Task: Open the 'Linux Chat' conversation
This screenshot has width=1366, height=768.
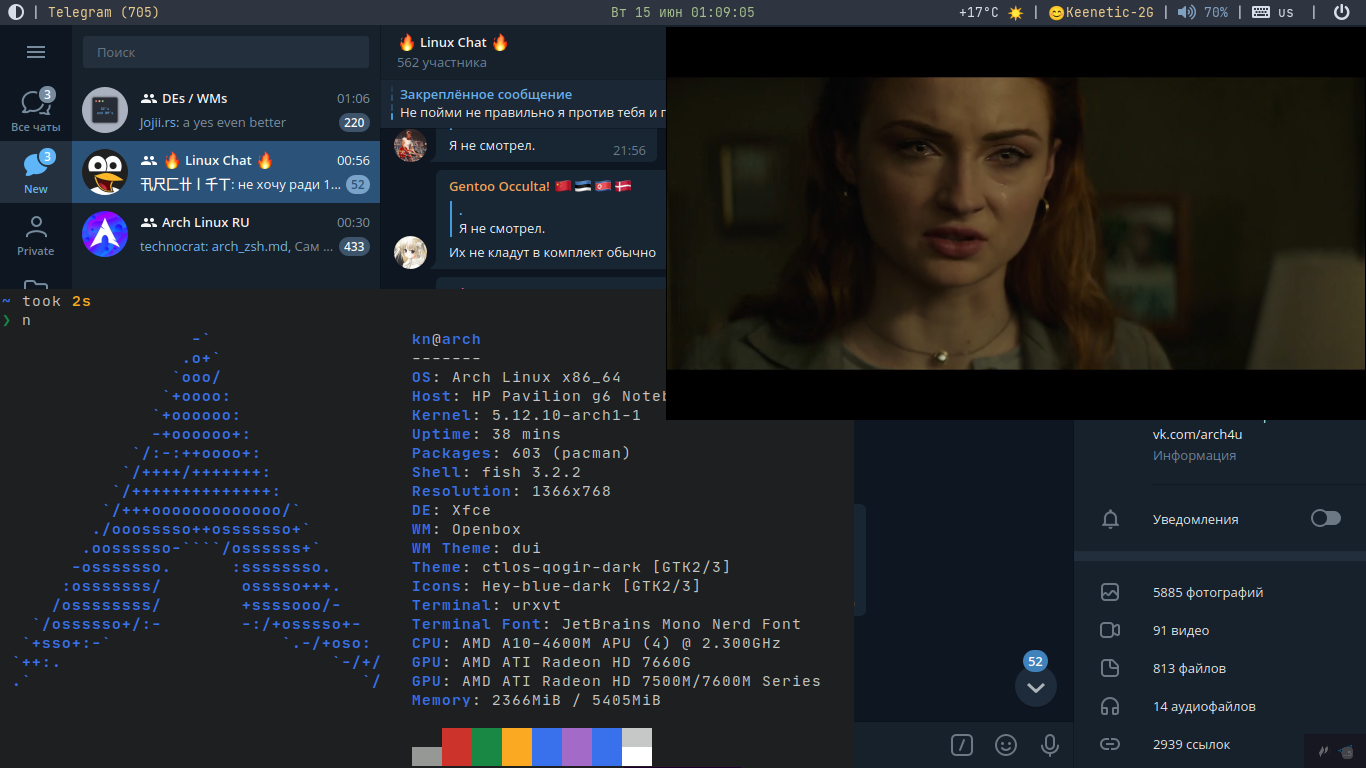Action: click(226, 172)
